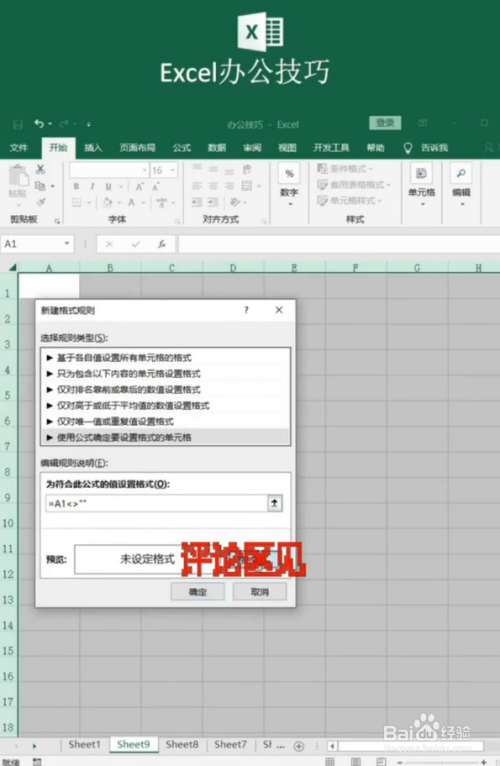Toggle Underline formatting
This screenshot has height=766, width=500.
point(109,187)
